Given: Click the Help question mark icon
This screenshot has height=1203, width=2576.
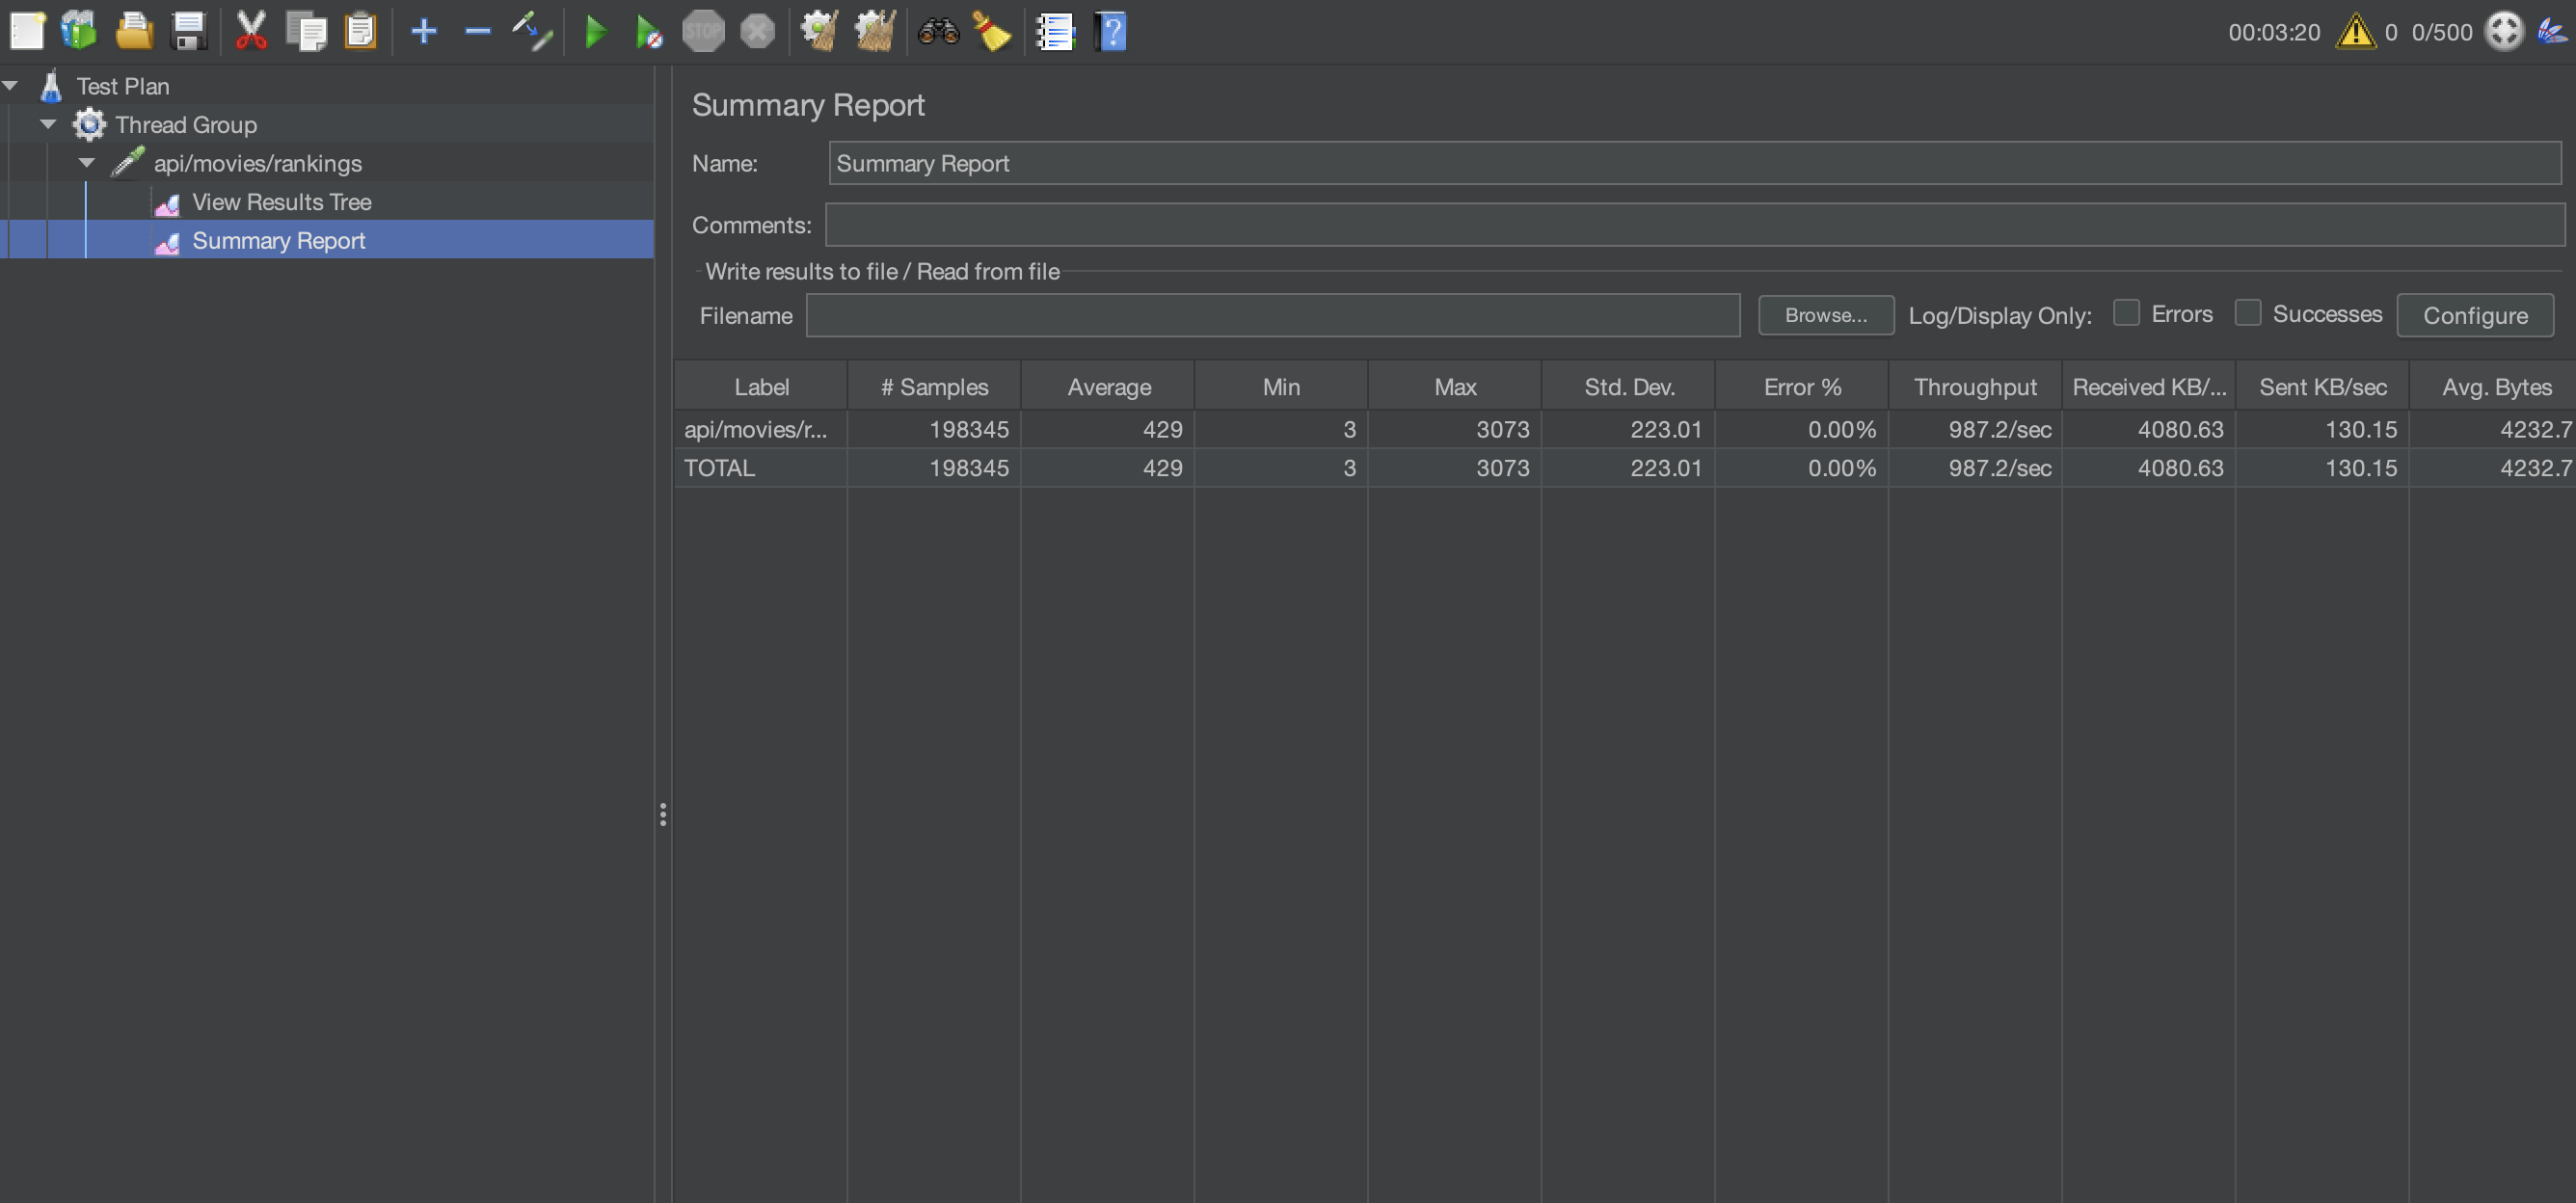Looking at the screenshot, I should point(1110,32).
